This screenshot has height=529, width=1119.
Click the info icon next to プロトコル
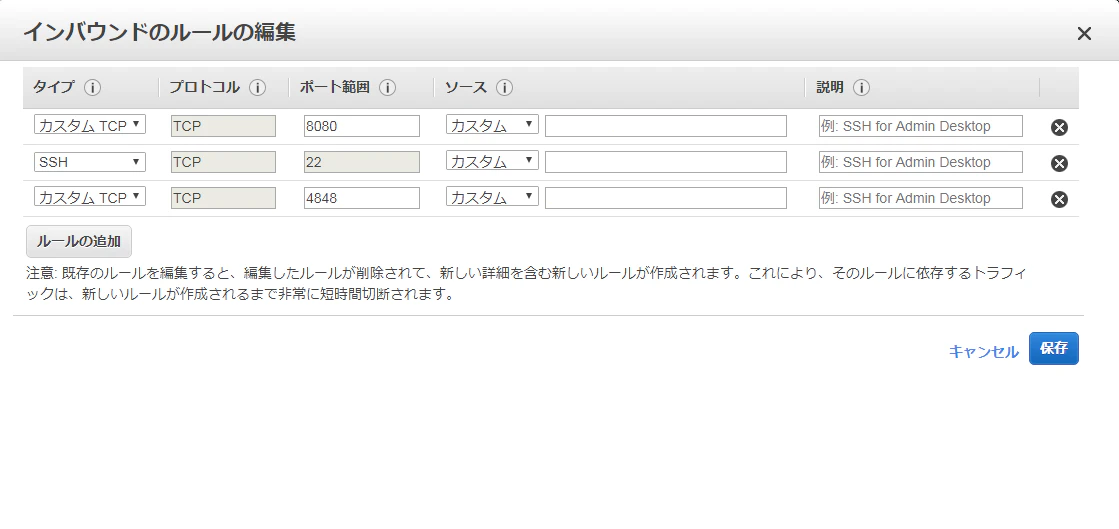tap(257, 88)
